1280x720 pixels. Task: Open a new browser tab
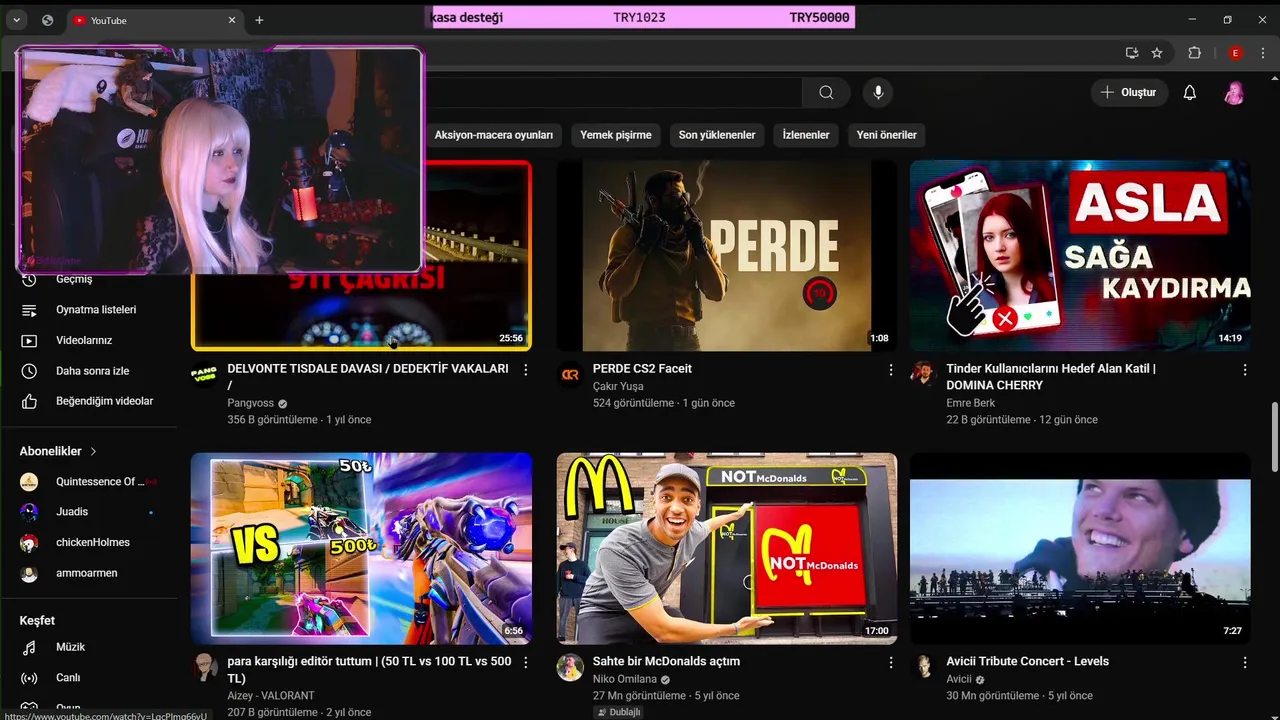(x=259, y=20)
